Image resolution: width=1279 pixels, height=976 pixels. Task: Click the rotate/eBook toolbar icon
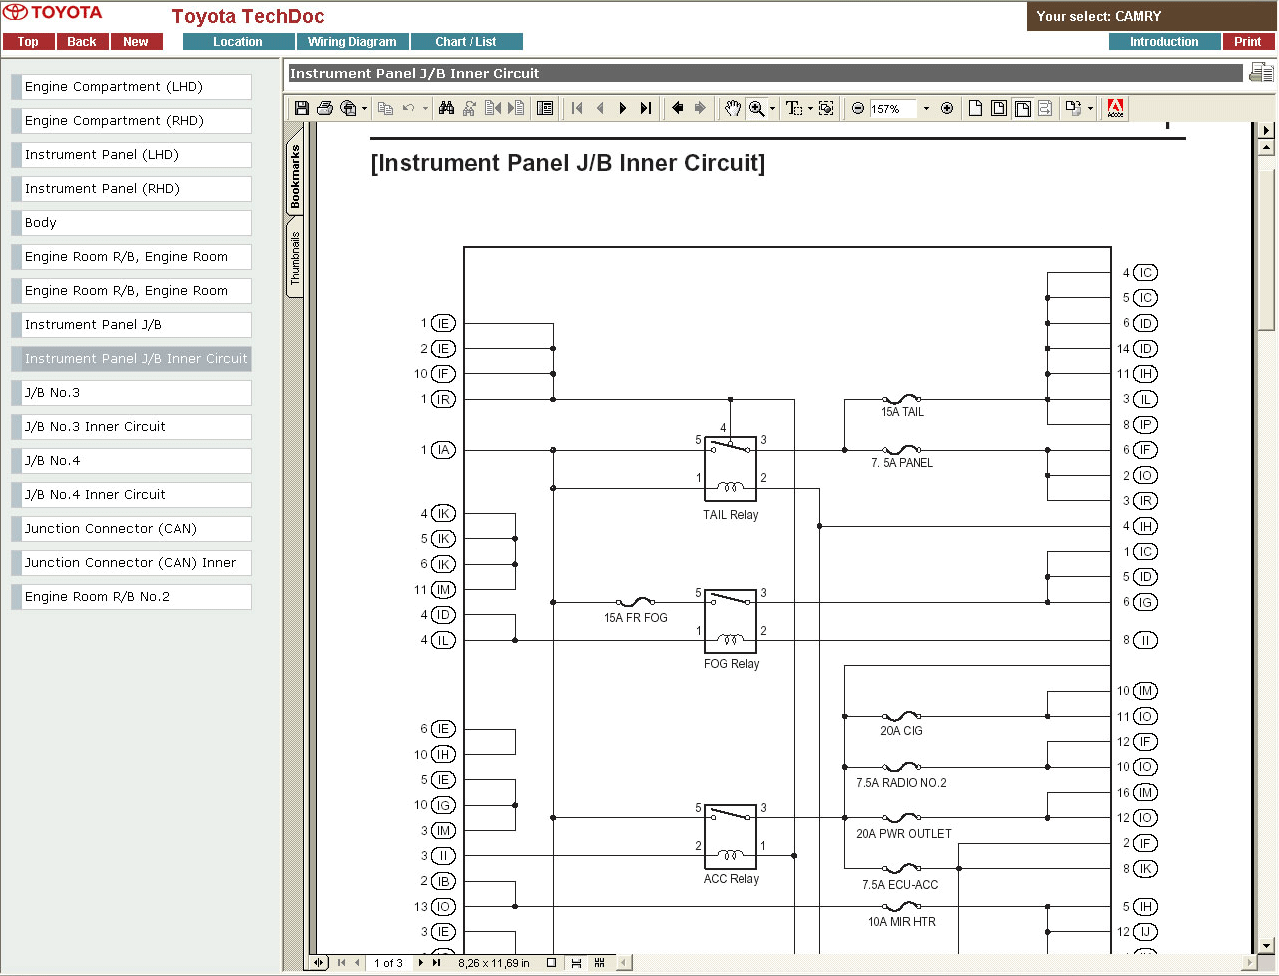[1073, 108]
